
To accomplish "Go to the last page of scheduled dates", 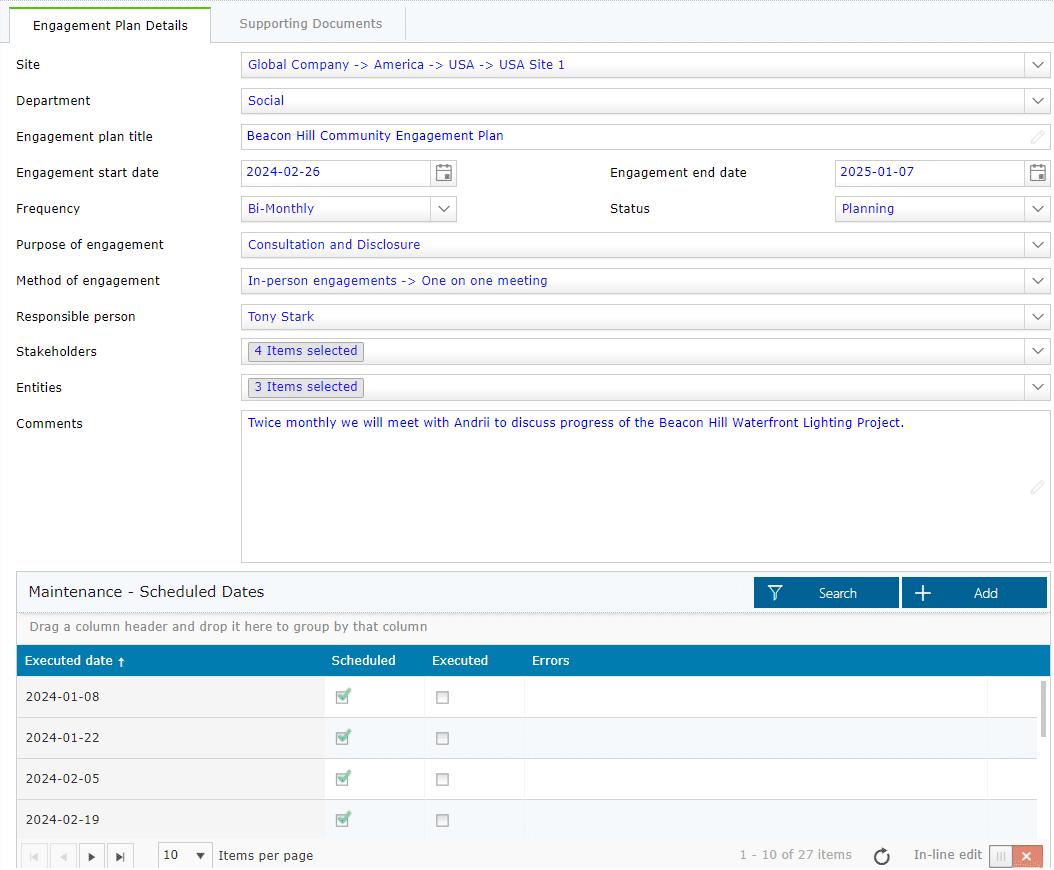I will (x=119, y=856).
